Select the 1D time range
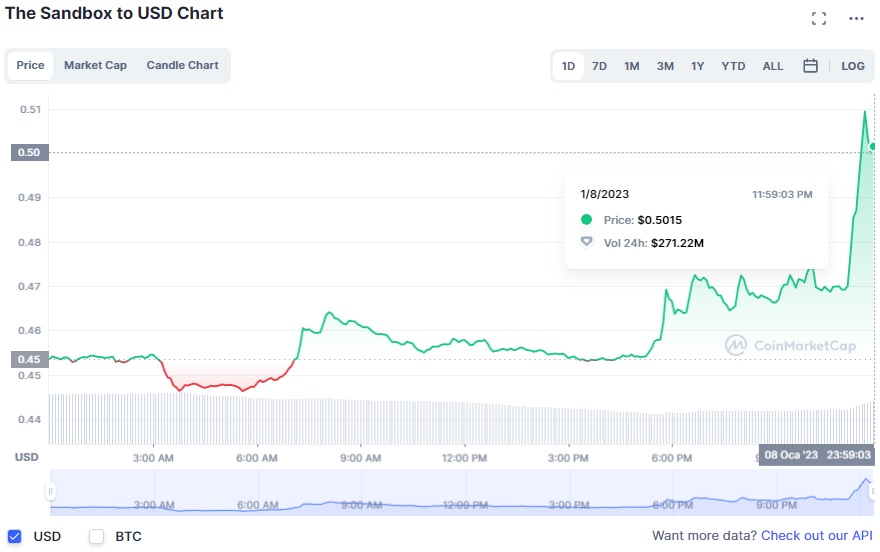 [569, 66]
